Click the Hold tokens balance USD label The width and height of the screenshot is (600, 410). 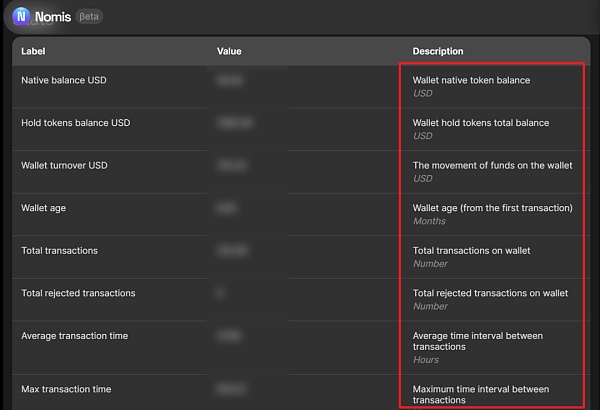(x=76, y=123)
